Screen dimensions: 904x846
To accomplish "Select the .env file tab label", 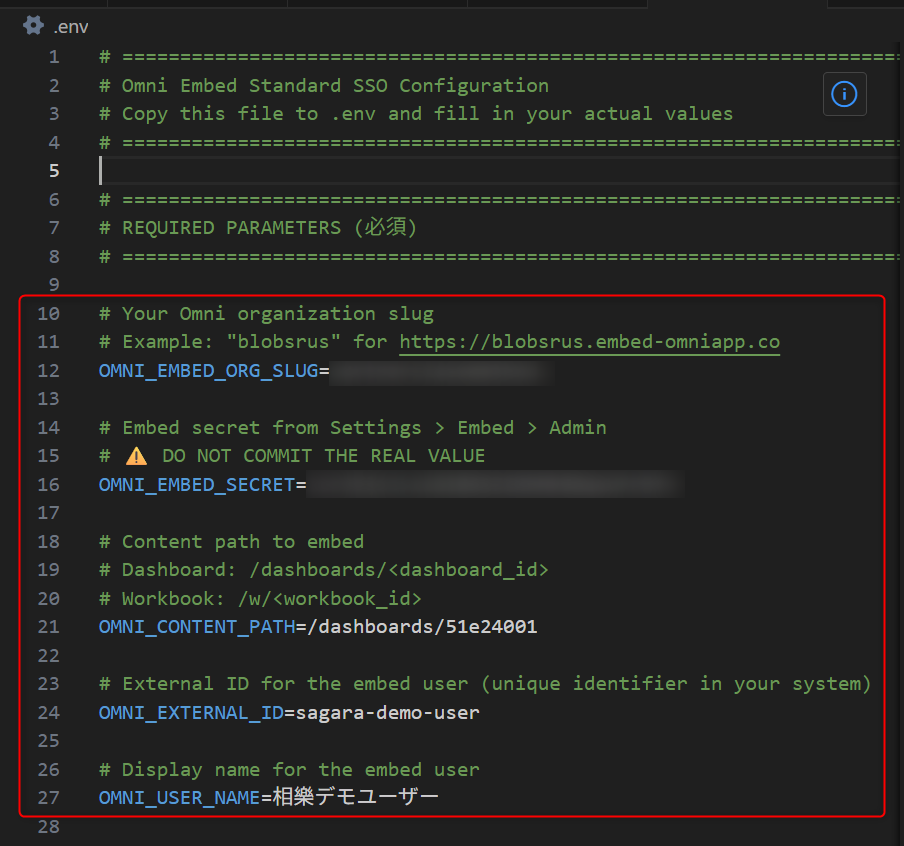I will (x=71, y=27).
